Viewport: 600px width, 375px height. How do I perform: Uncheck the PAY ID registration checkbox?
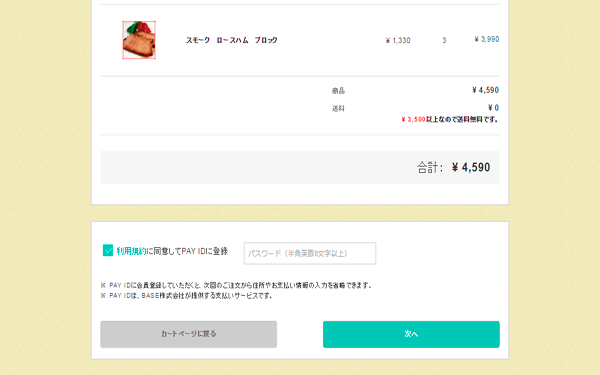tap(108, 251)
